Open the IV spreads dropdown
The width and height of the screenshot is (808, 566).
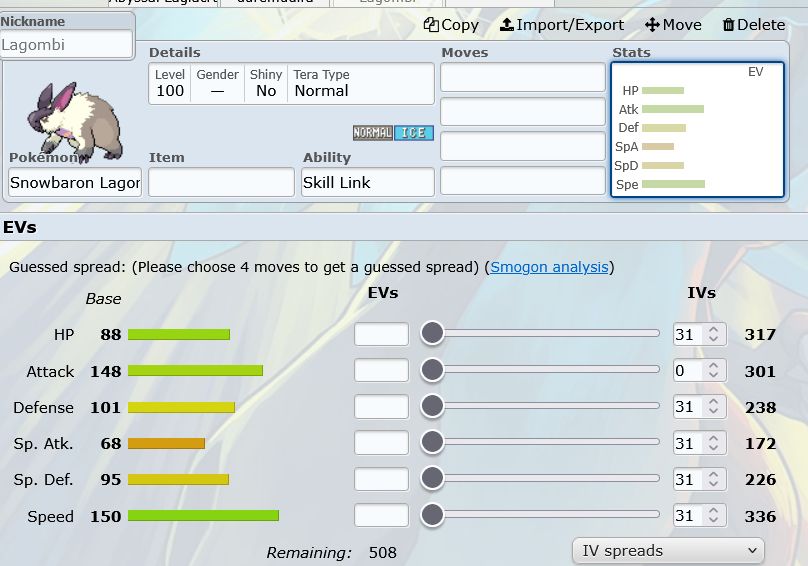click(668, 551)
